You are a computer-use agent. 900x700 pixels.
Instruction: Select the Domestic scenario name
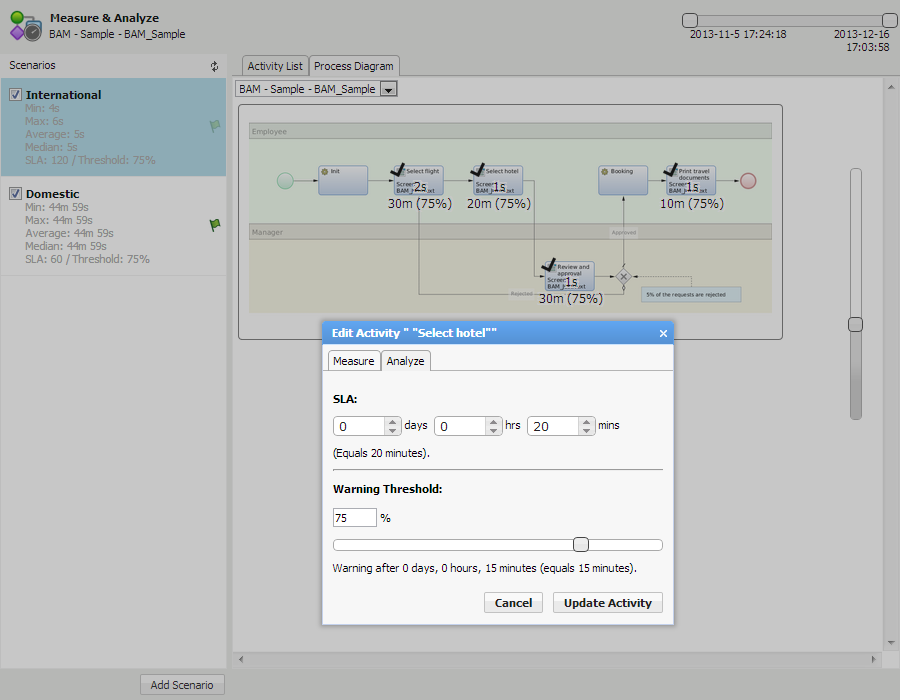52,194
